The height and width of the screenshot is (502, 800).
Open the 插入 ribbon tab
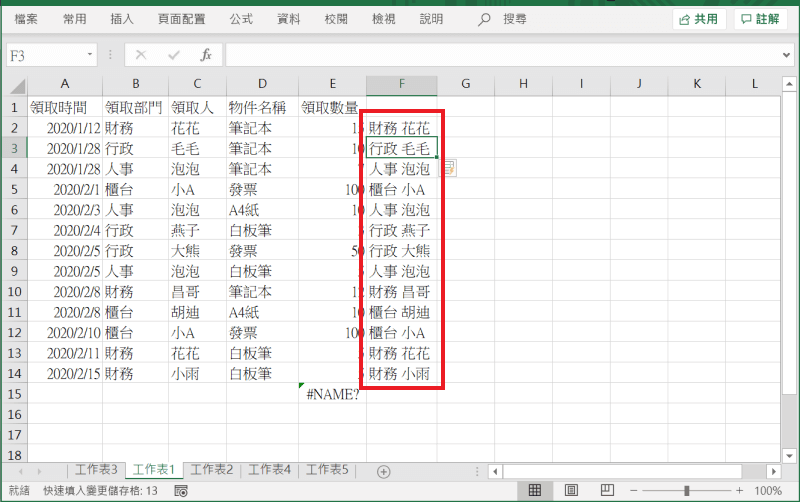[x=122, y=19]
